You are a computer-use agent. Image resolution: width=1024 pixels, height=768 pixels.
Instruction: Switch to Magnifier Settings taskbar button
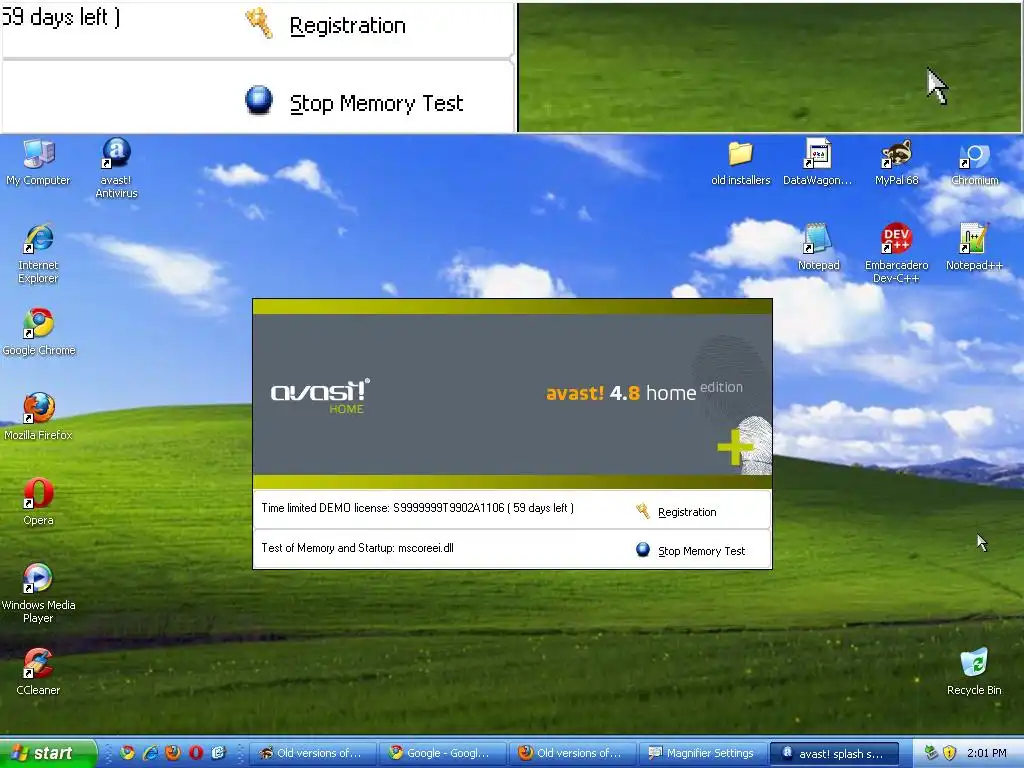[x=703, y=753]
